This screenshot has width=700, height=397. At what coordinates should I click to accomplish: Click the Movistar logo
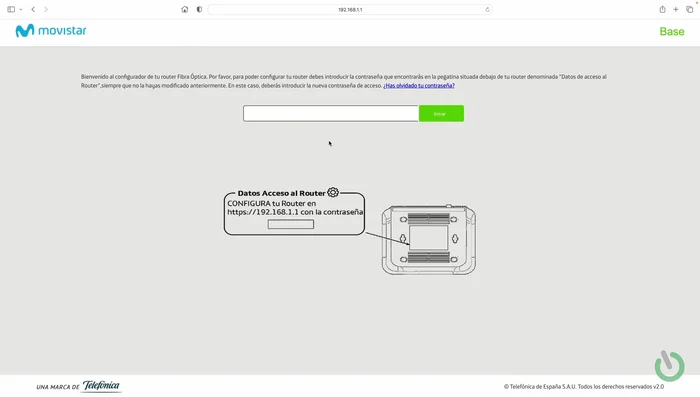[51, 30]
